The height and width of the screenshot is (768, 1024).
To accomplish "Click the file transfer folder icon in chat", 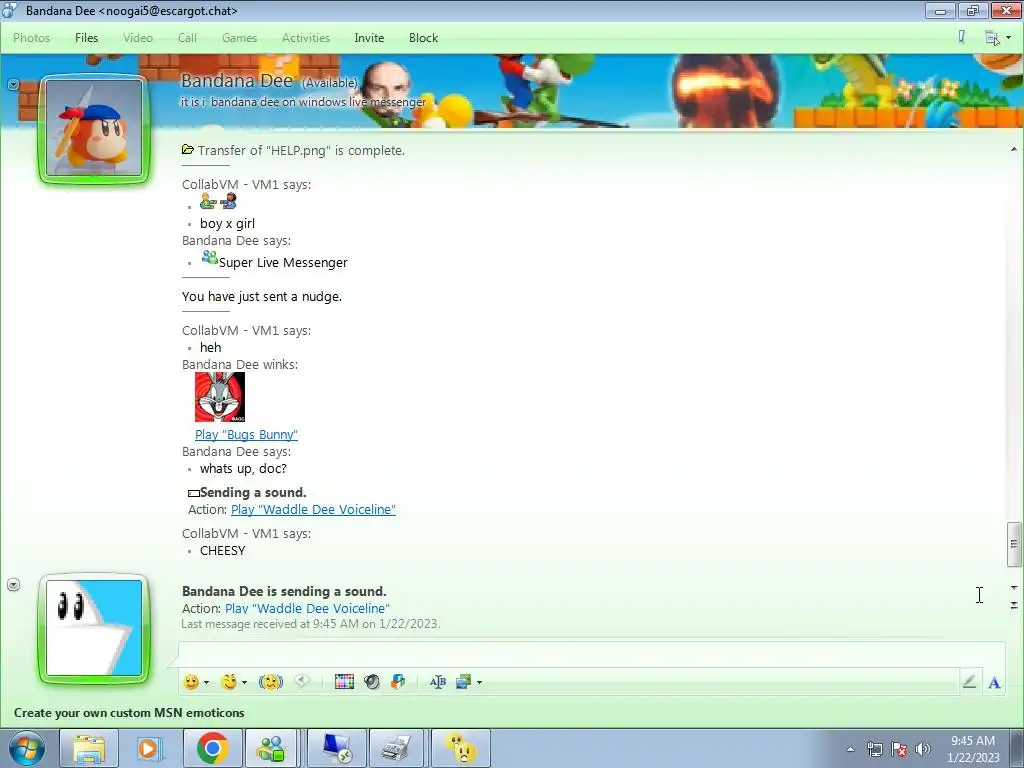I will [188, 150].
